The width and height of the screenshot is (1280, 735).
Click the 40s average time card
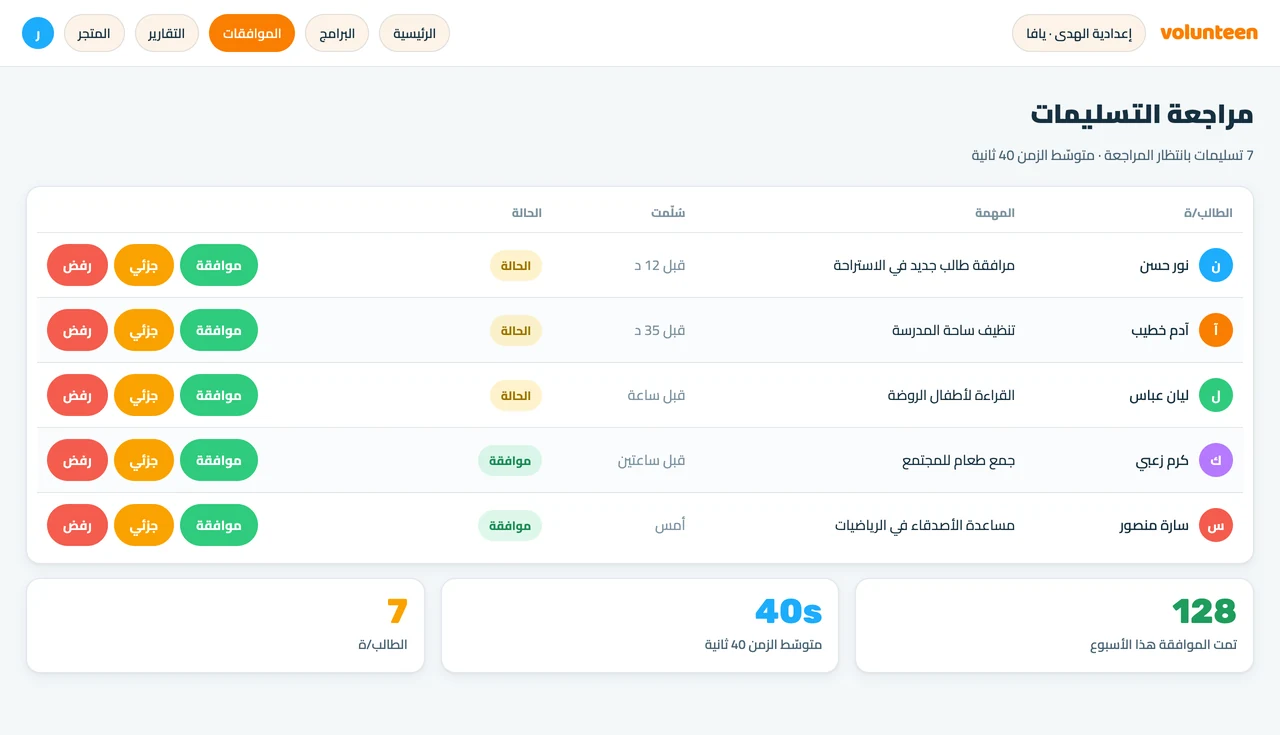tap(640, 625)
